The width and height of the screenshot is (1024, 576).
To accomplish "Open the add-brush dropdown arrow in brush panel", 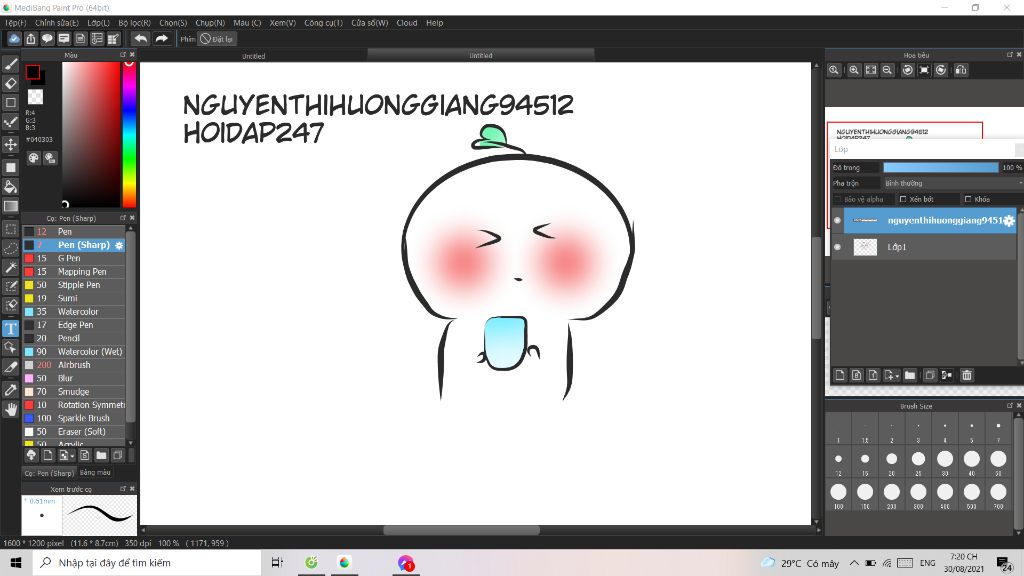I will click(72, 455).
